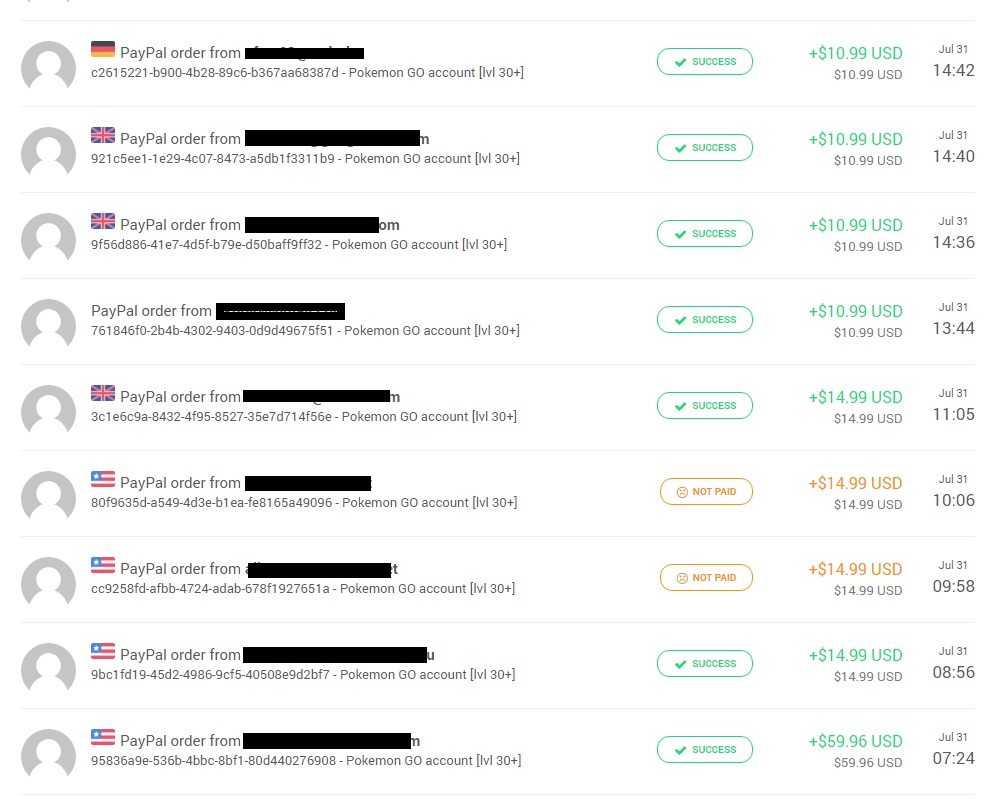Click the US flag icon on 10:06 order
The height and width of the screenshot is (799, 990).
103,479
